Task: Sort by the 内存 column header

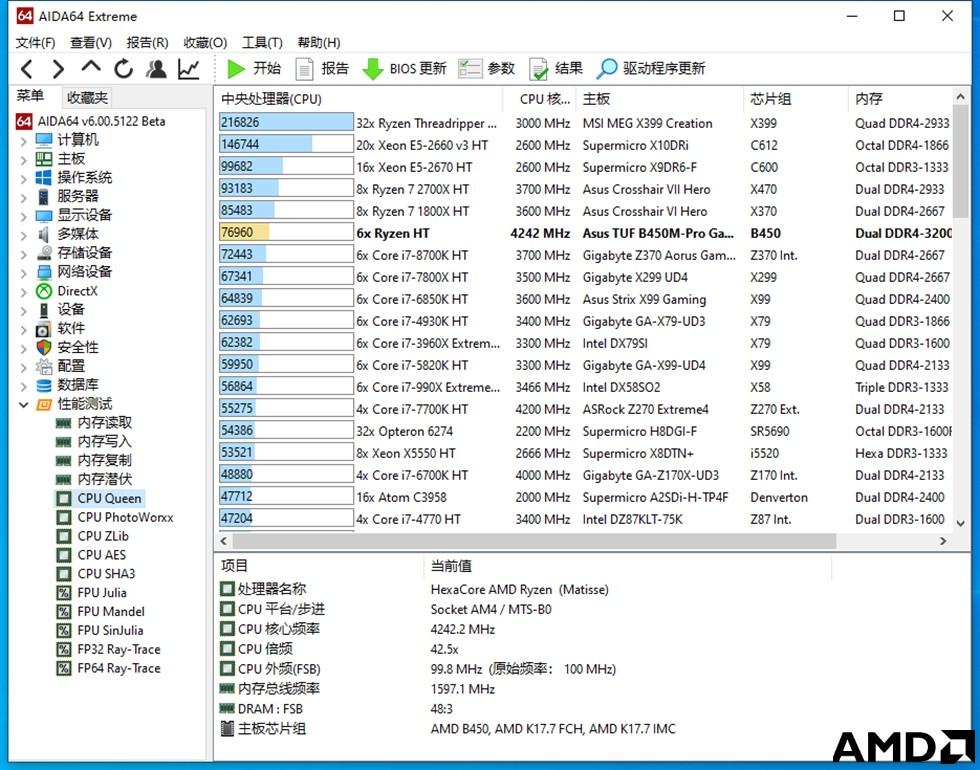Action: [x=900, y=99]
